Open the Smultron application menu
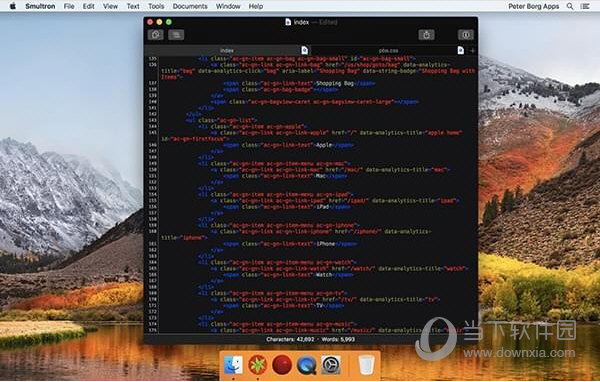This screenshot has height=382, width=600. (x=40, y=6)
